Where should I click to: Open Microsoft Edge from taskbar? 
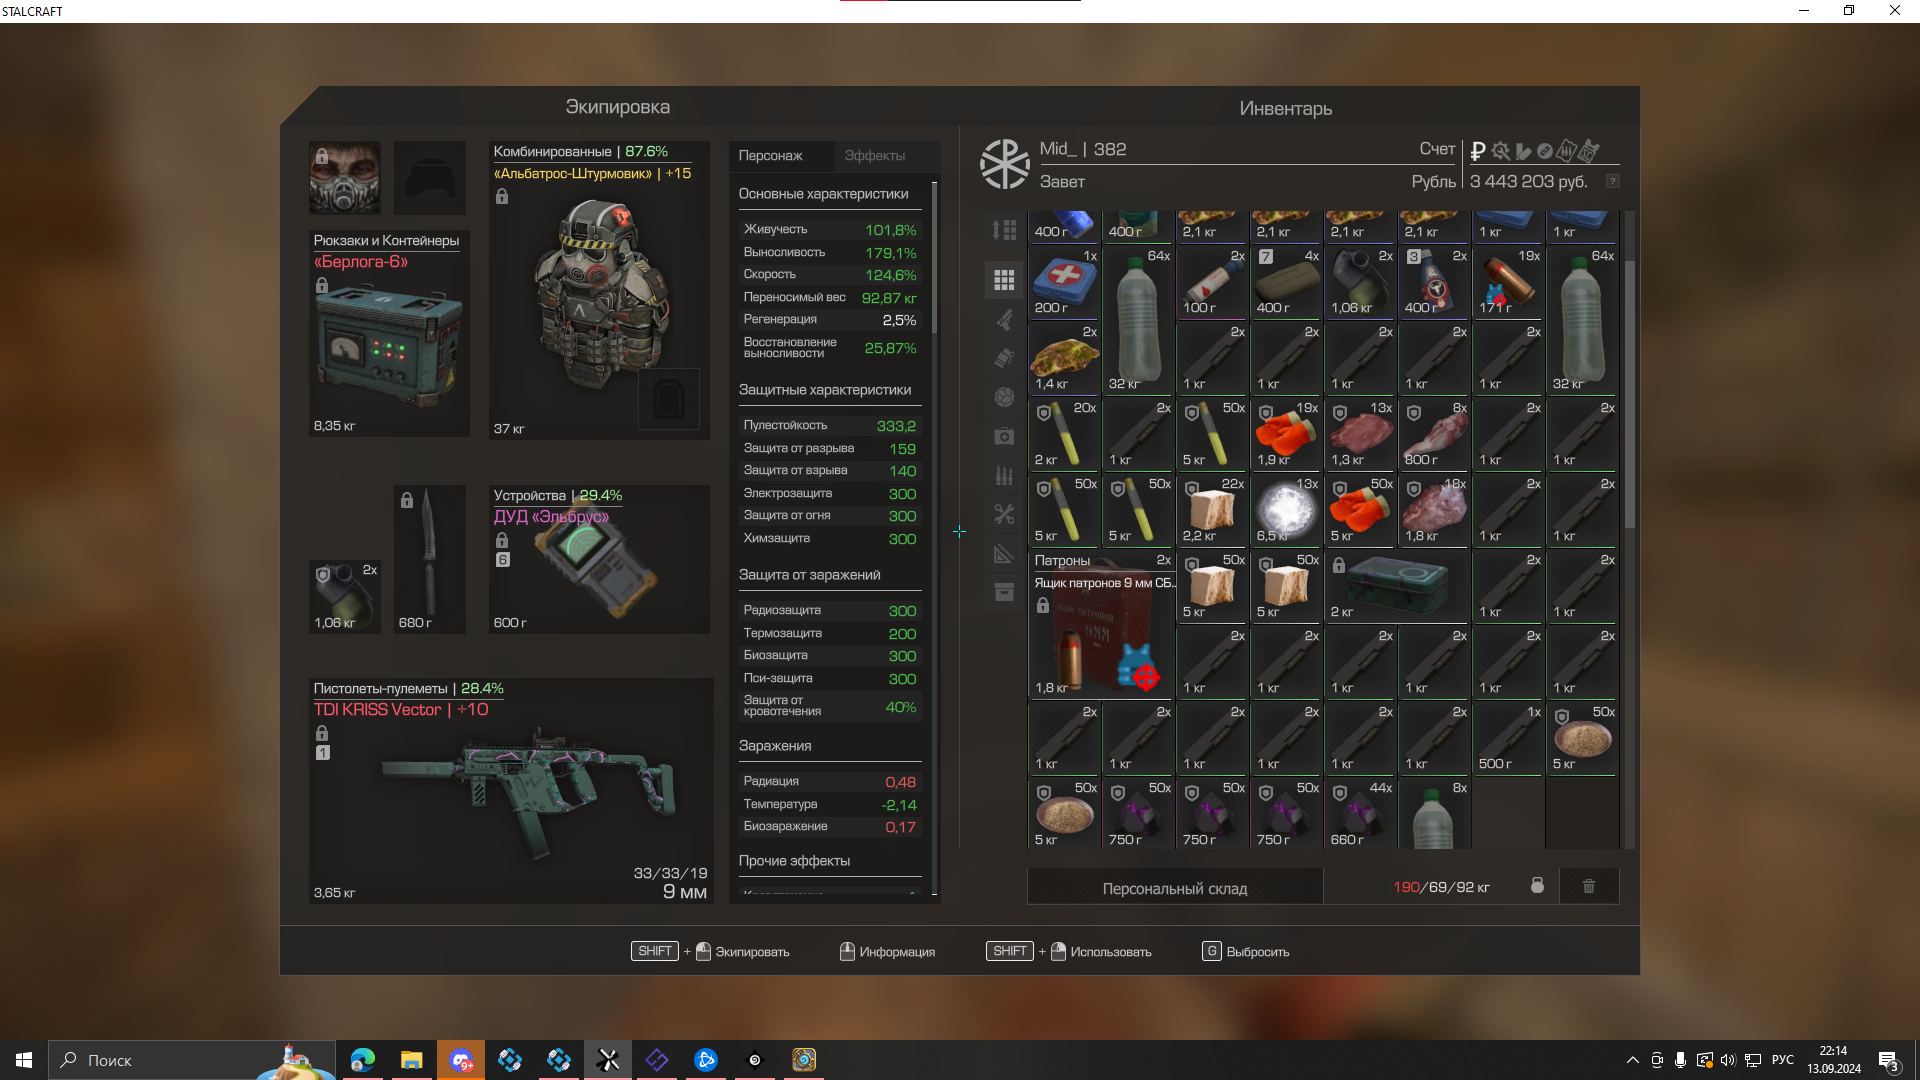point(363,1060)
